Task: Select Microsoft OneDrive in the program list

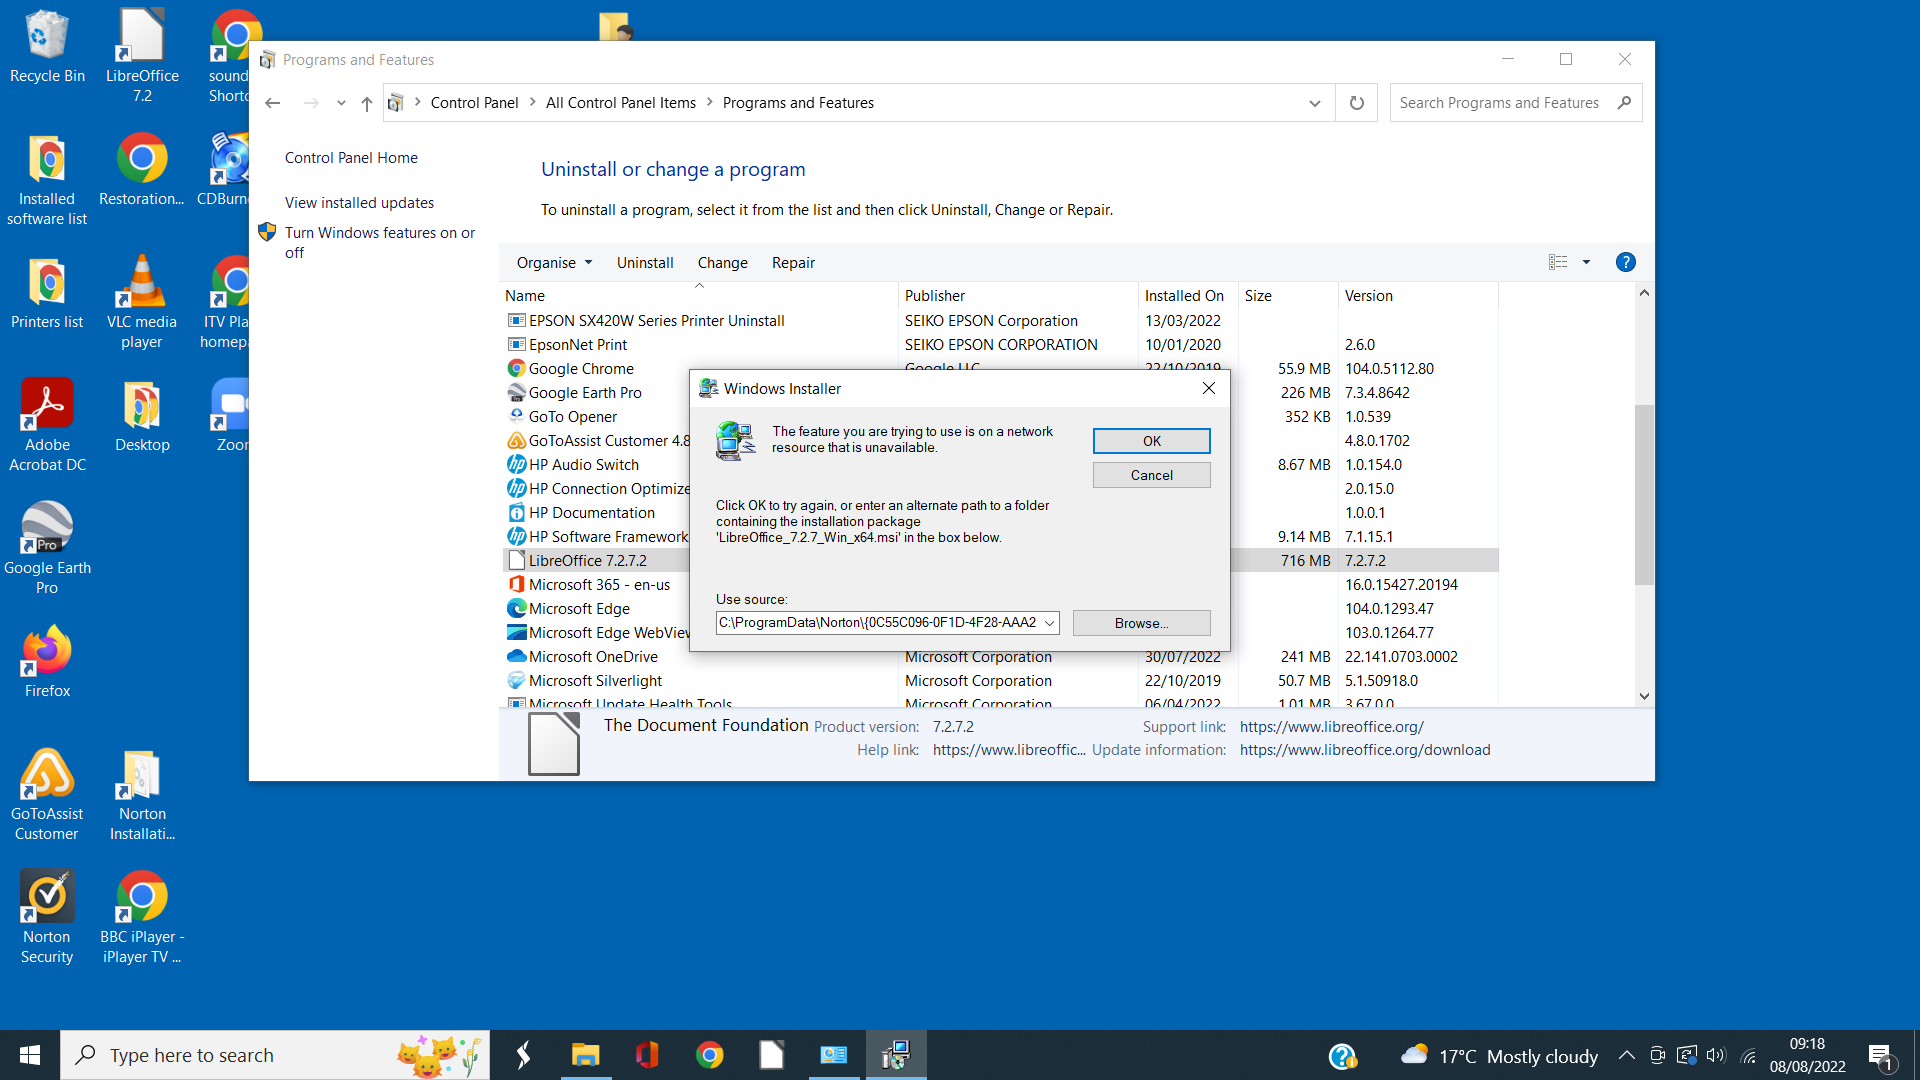Action: click(593, 657)
